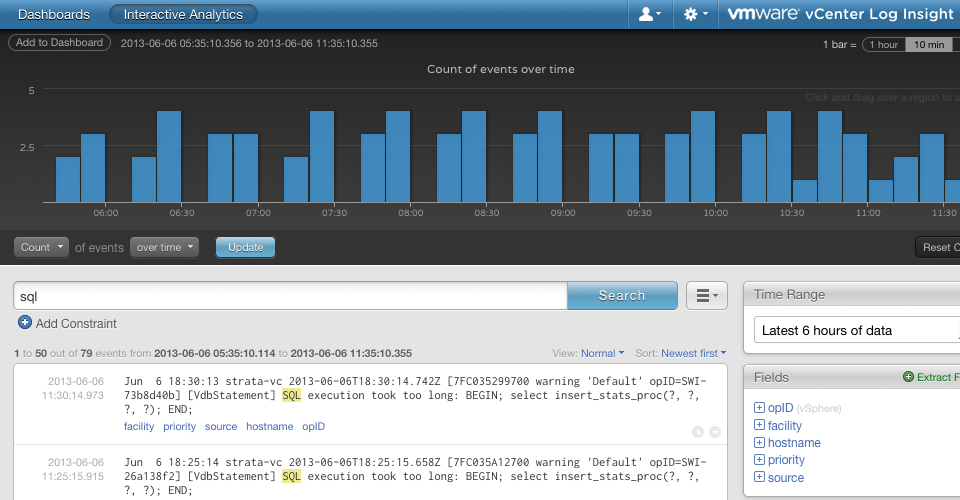Click the 06:00 time axis label
960x500 pixels.
[106, 213]
